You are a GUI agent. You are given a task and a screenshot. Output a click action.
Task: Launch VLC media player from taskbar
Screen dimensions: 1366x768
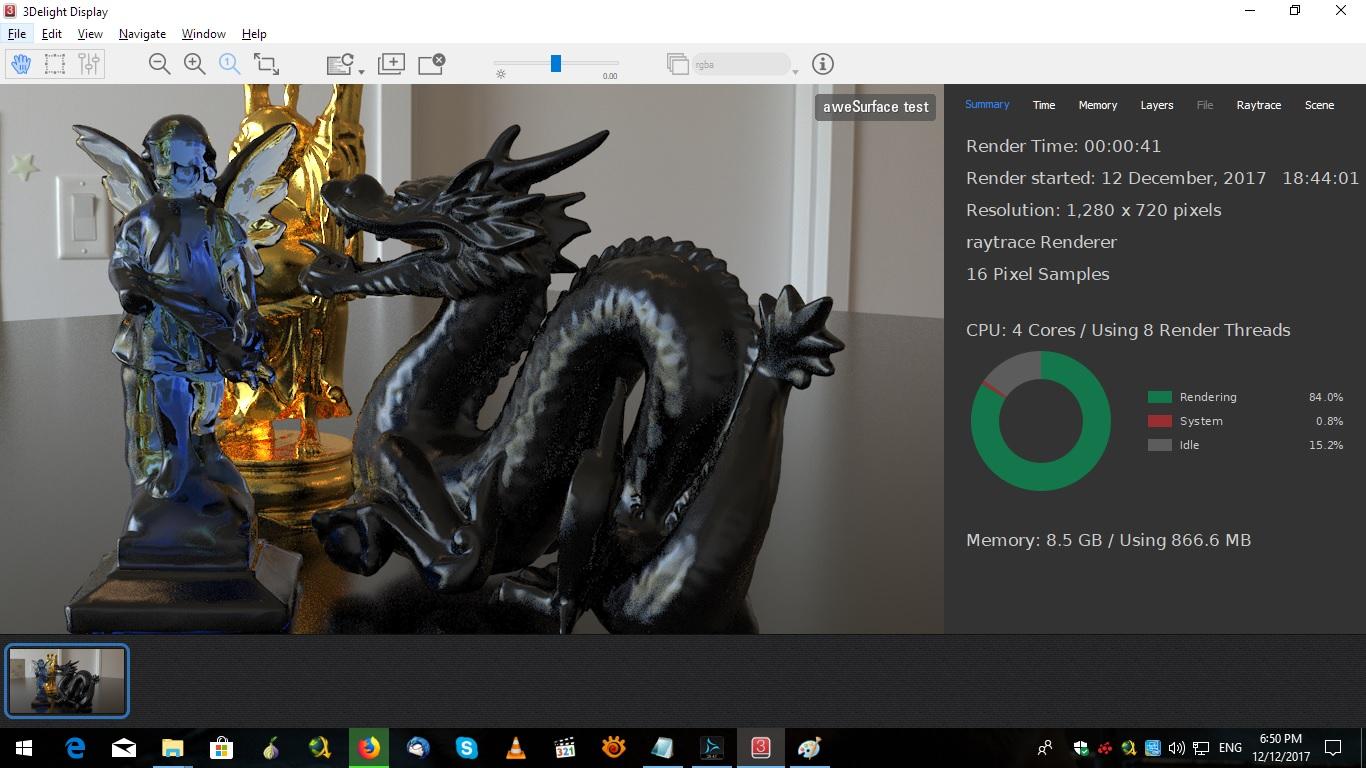tap(516, 747)
